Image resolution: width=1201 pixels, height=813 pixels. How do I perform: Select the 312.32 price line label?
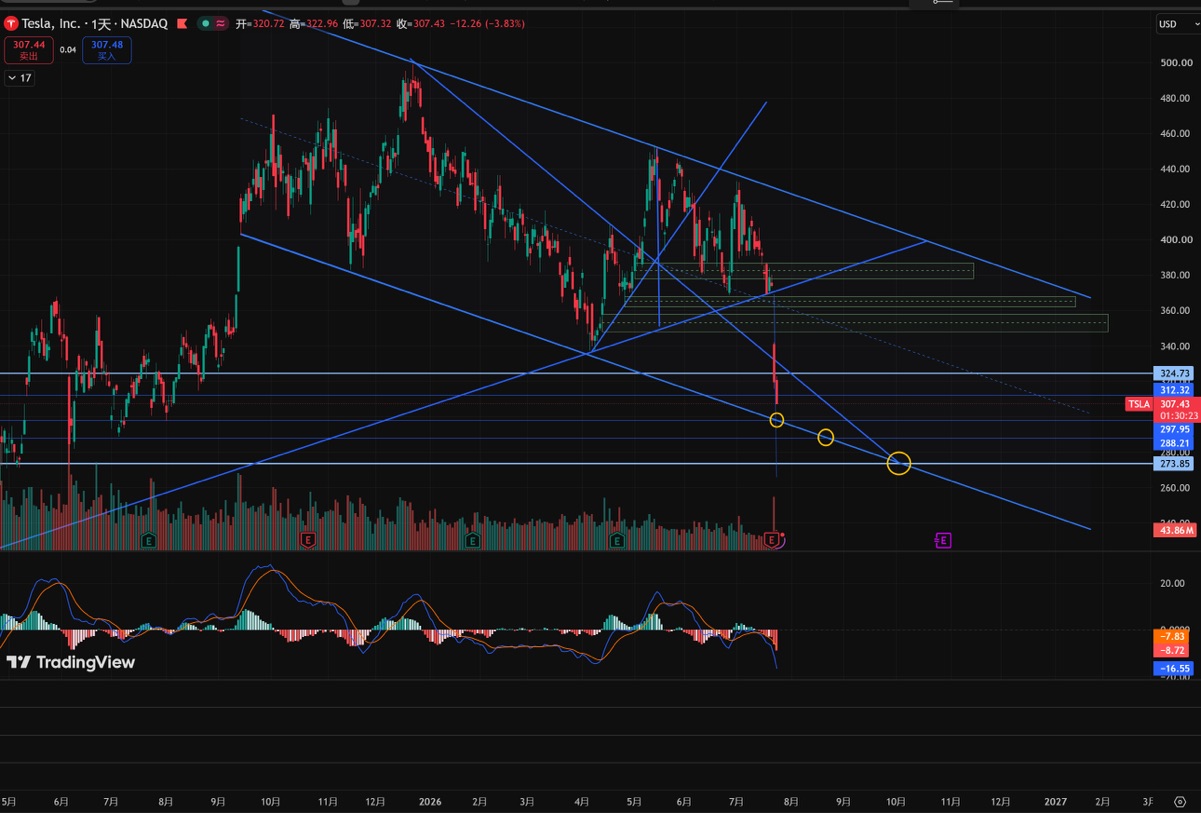(1173, 389)
